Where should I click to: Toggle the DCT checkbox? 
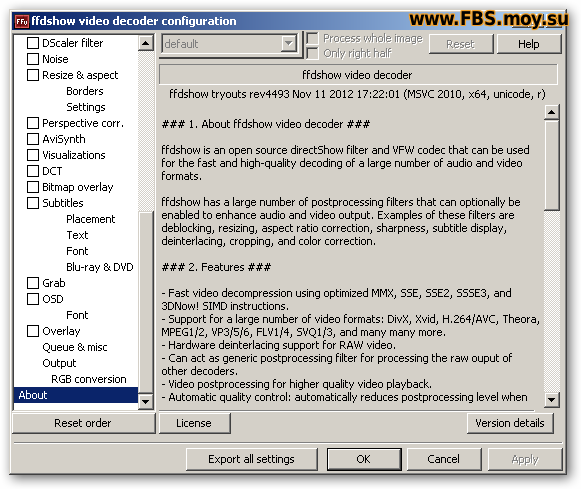tap(33, 171)
